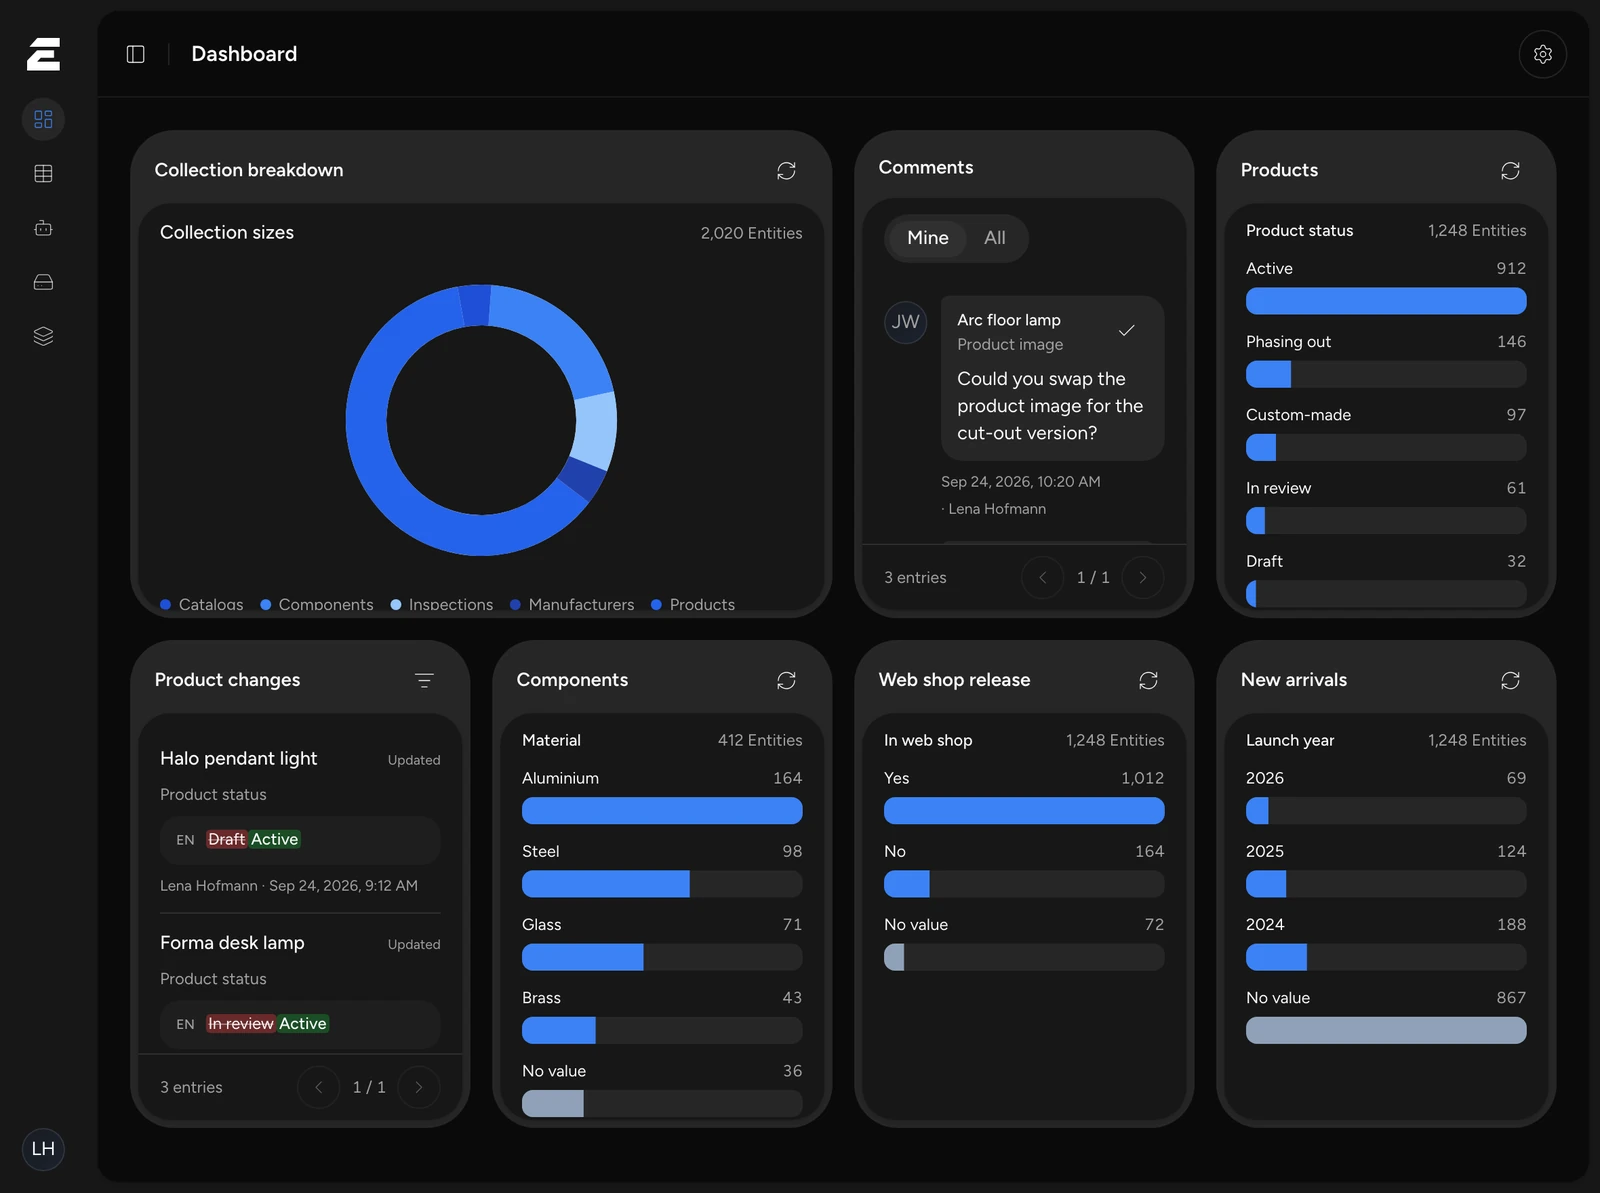The width and height of the screenshot is (1600, 1193).
Task: Open the storage drive icon in sidebar
Action: [x=43, y=282]
